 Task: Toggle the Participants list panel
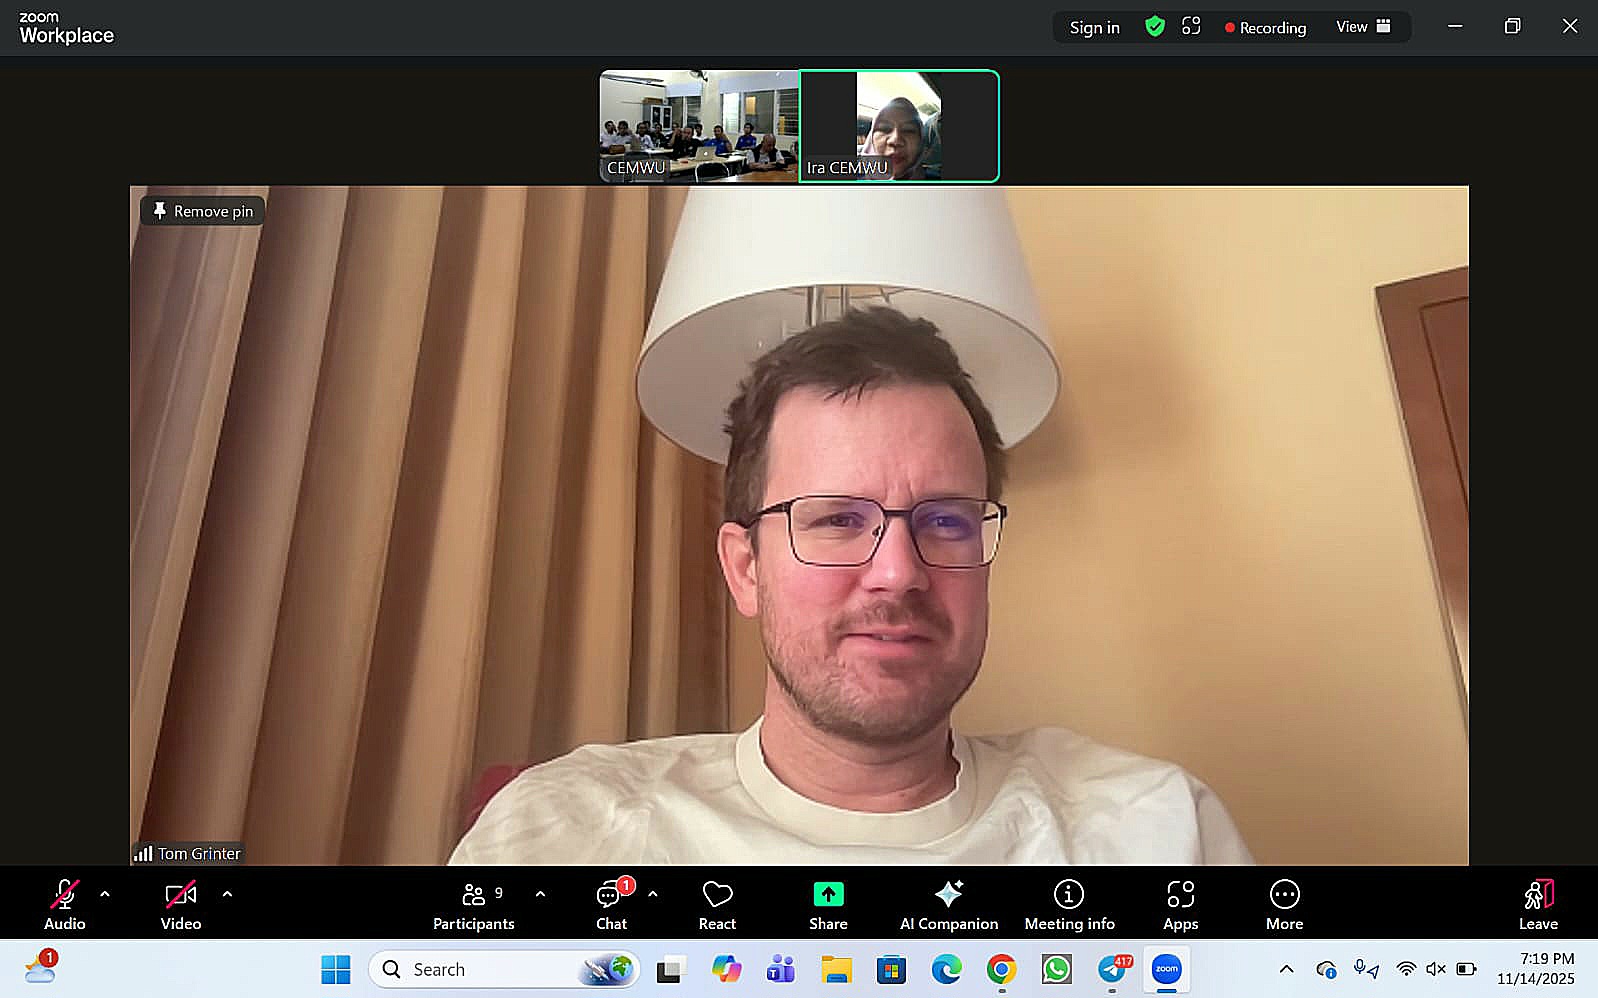[x=474, y=905]
